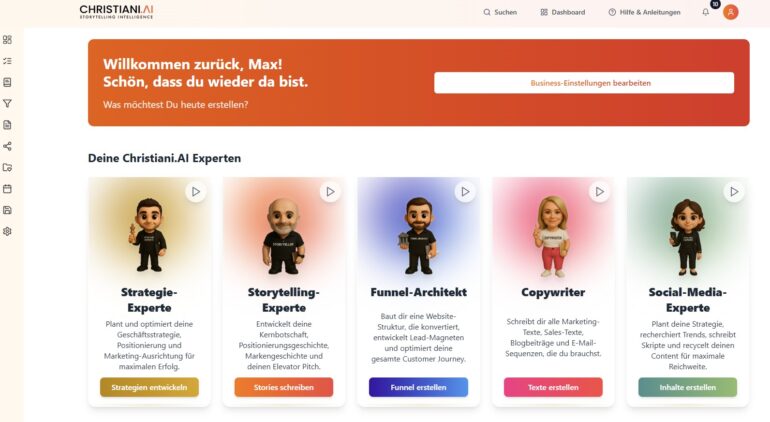Play the Strategie-Experte intro video
The image size is (770, 422).
pos(195,192)
